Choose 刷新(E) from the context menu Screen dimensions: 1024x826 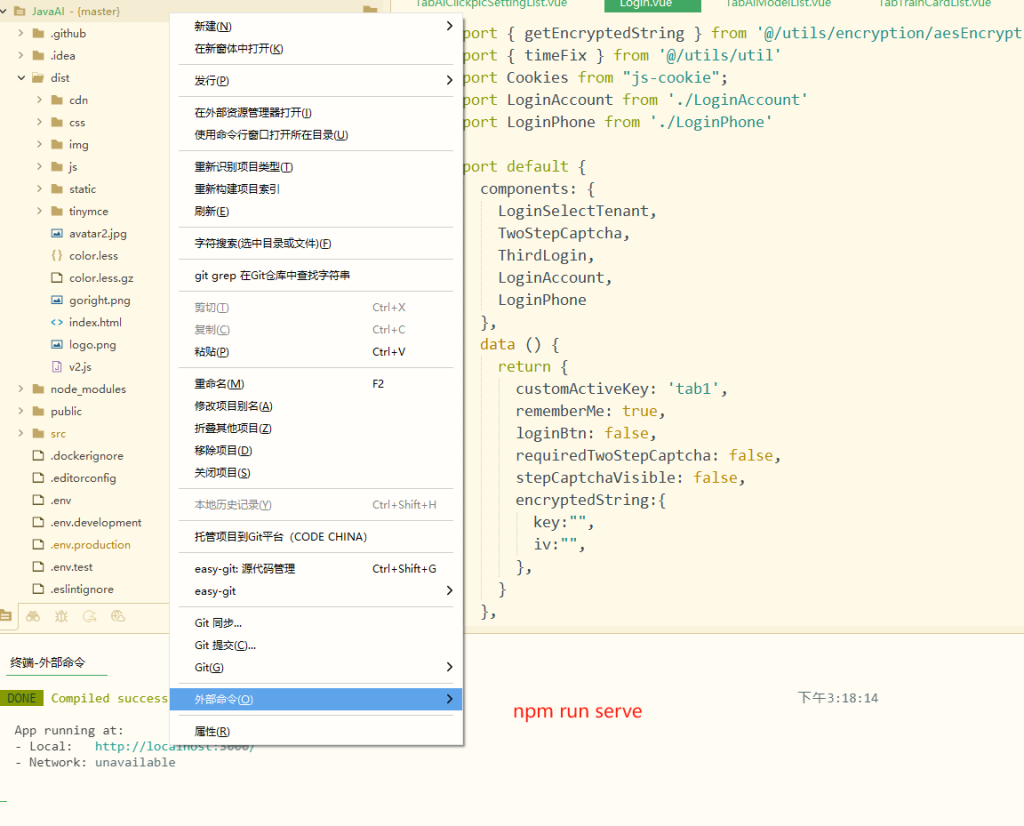coord(212,211)
